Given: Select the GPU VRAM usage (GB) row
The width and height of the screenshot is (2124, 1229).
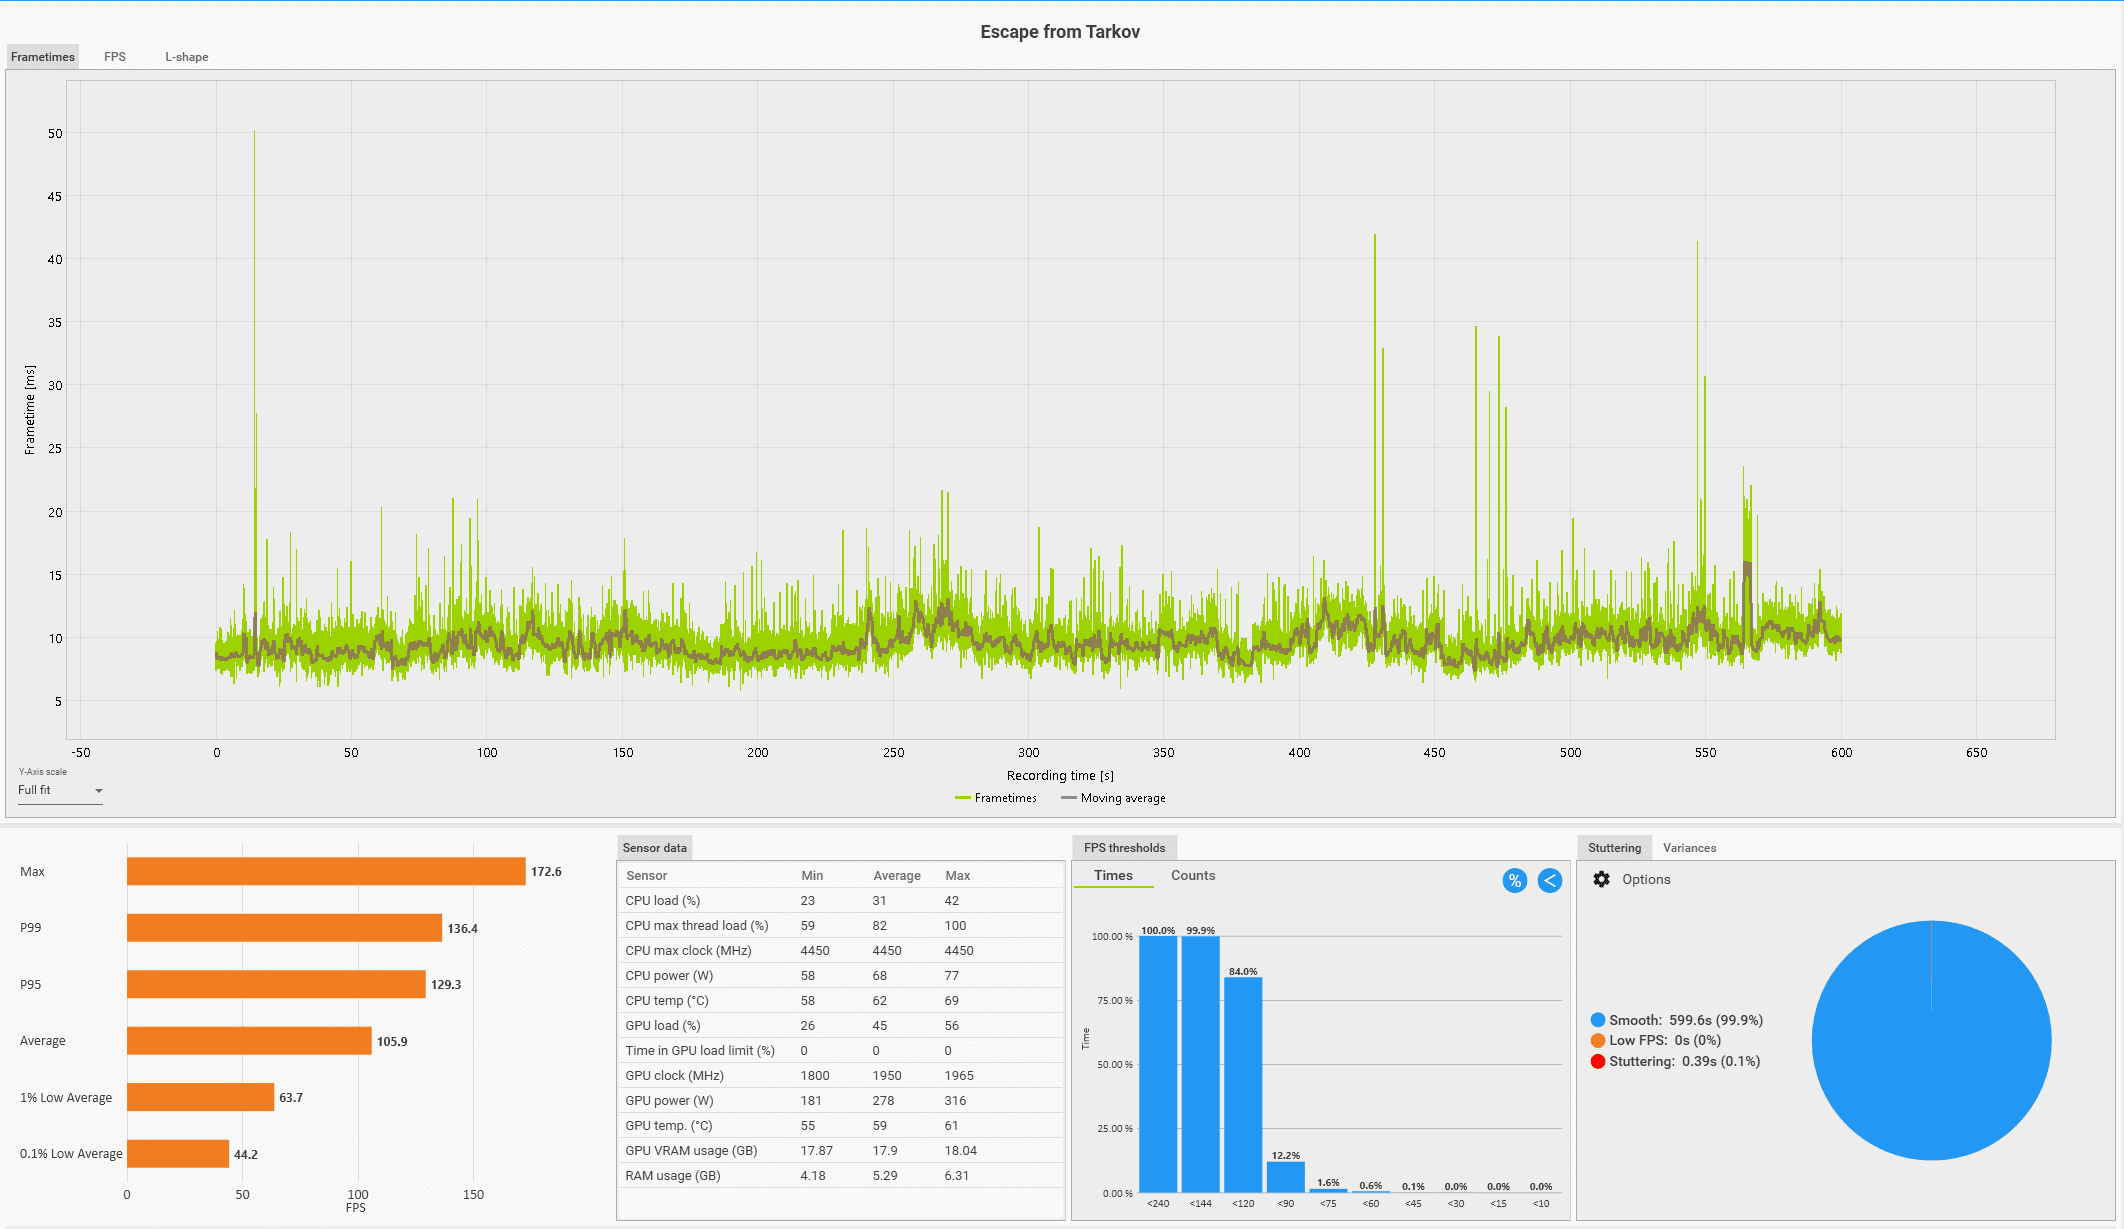Looking at the screenshot, I should coord(840,1150).
